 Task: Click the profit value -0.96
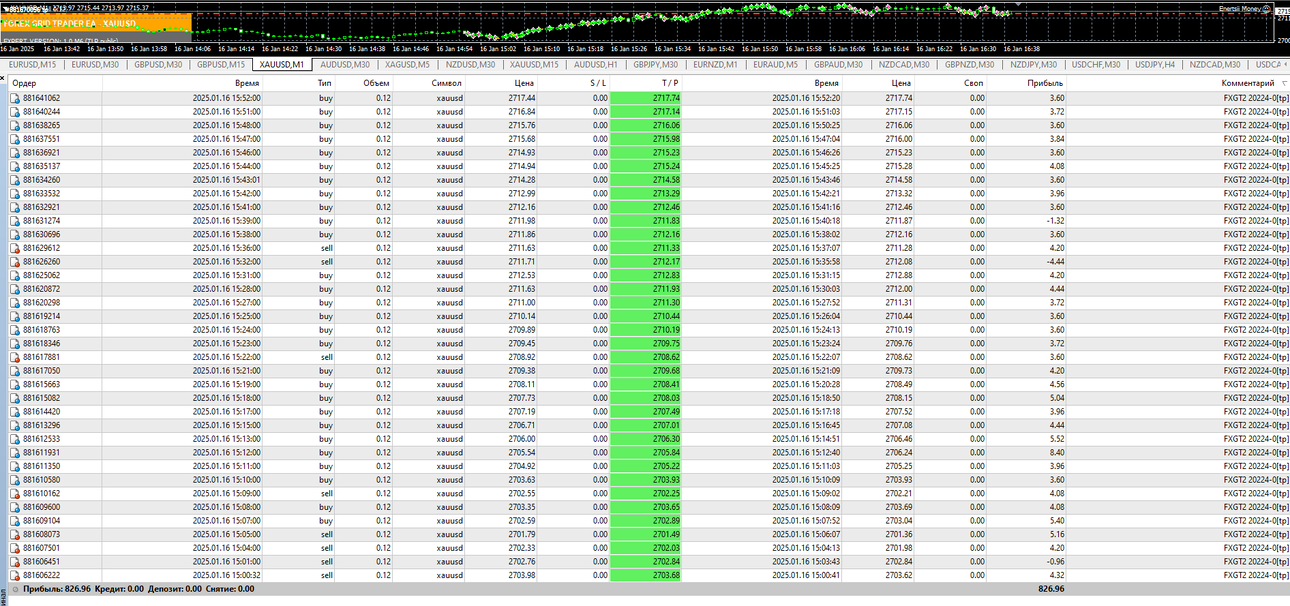click(1055, 561)
